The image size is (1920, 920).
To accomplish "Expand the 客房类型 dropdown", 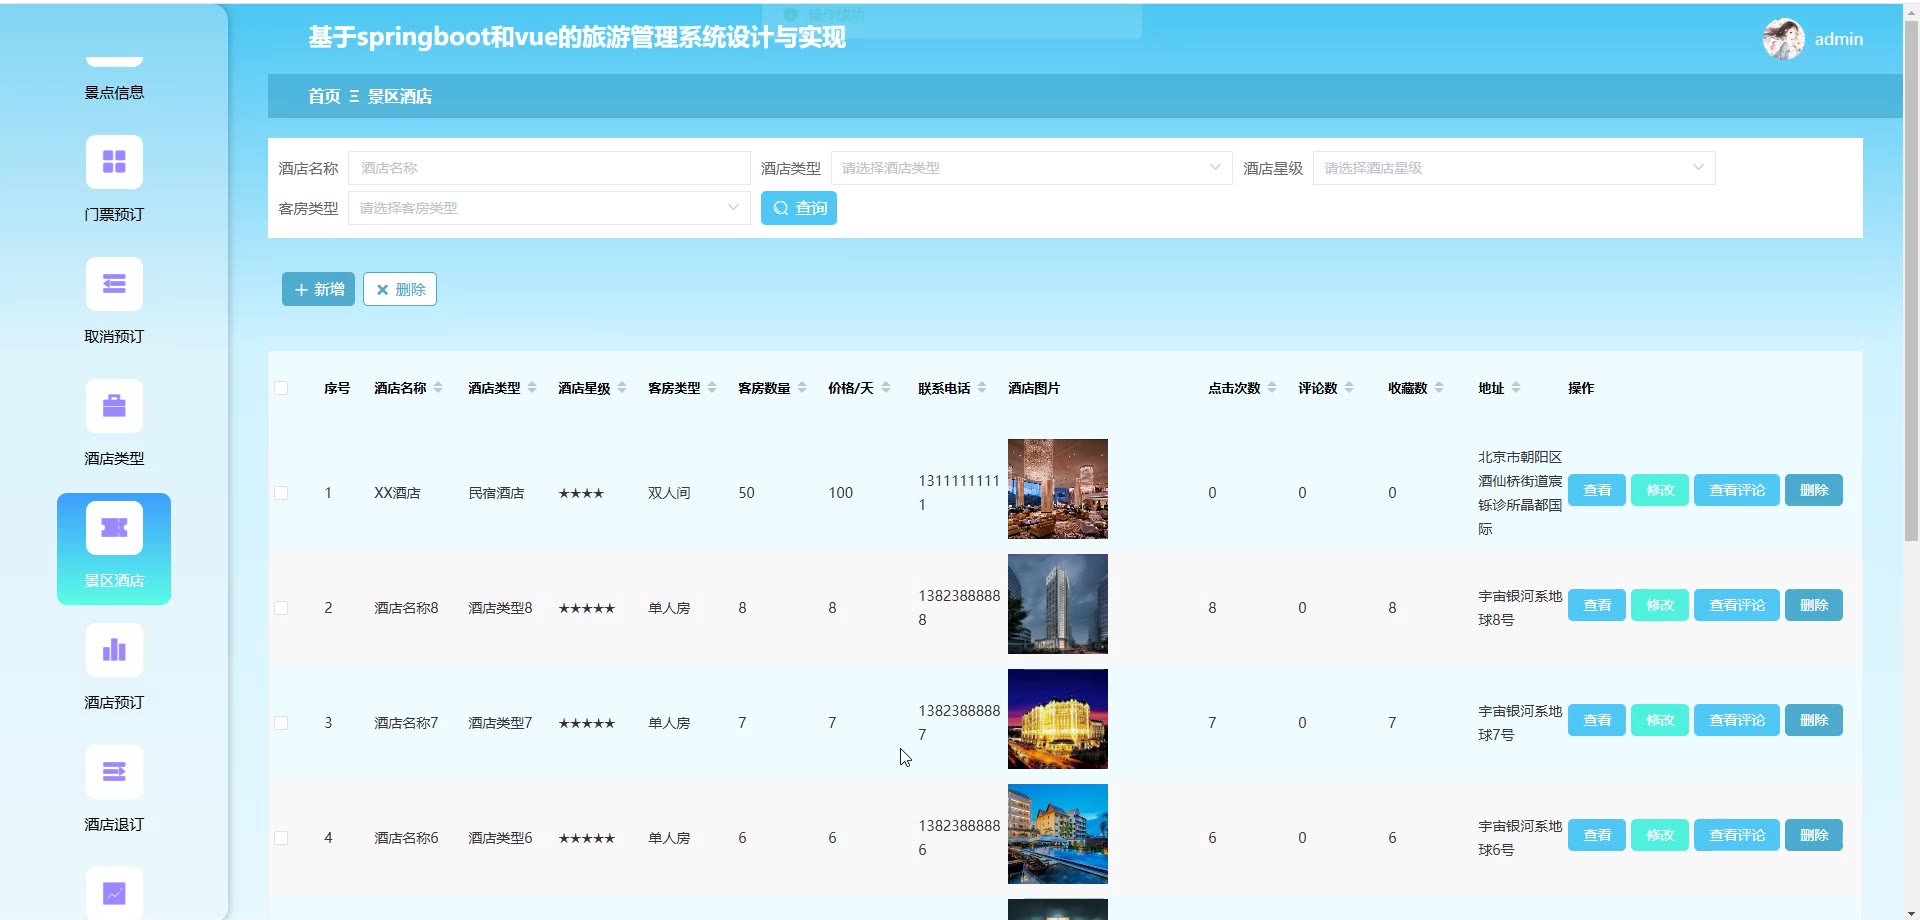I will tap(548, 208).
